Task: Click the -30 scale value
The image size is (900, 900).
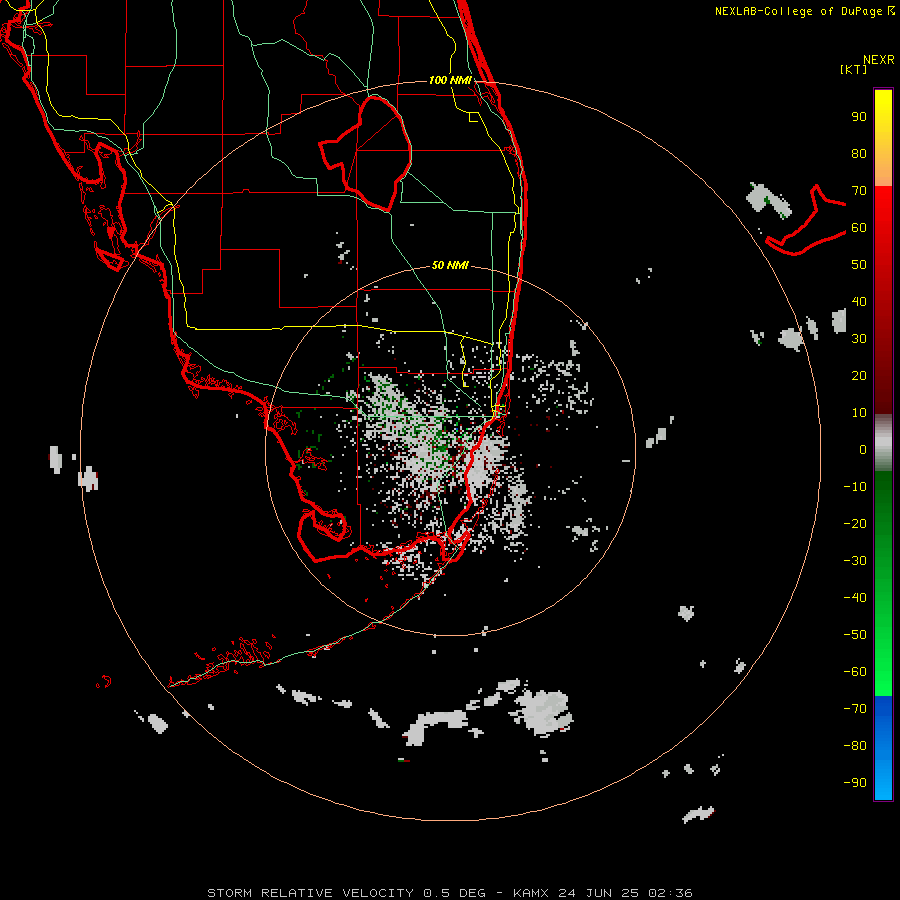Action: coord(855,561)
